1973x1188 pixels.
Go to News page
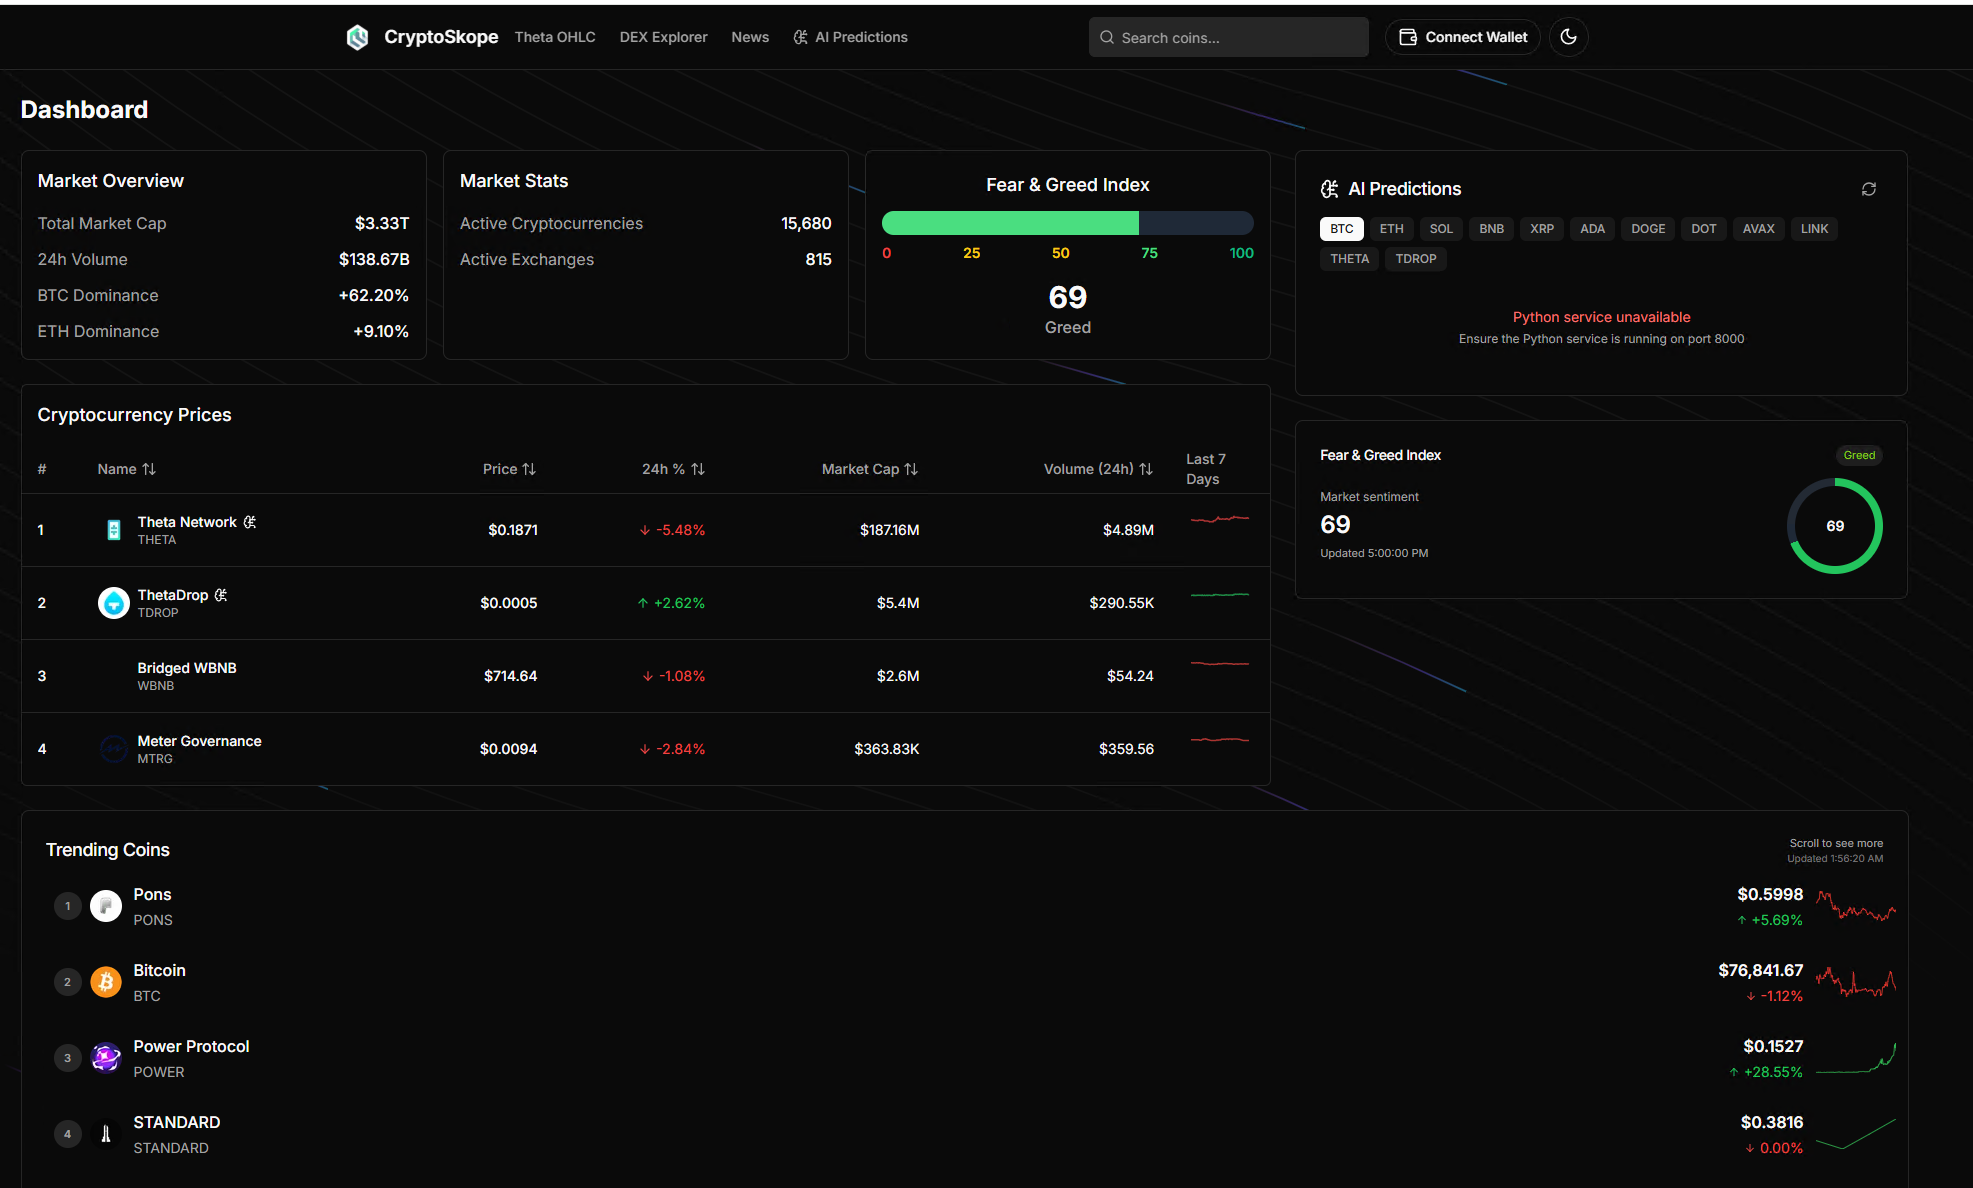[750, 37]
